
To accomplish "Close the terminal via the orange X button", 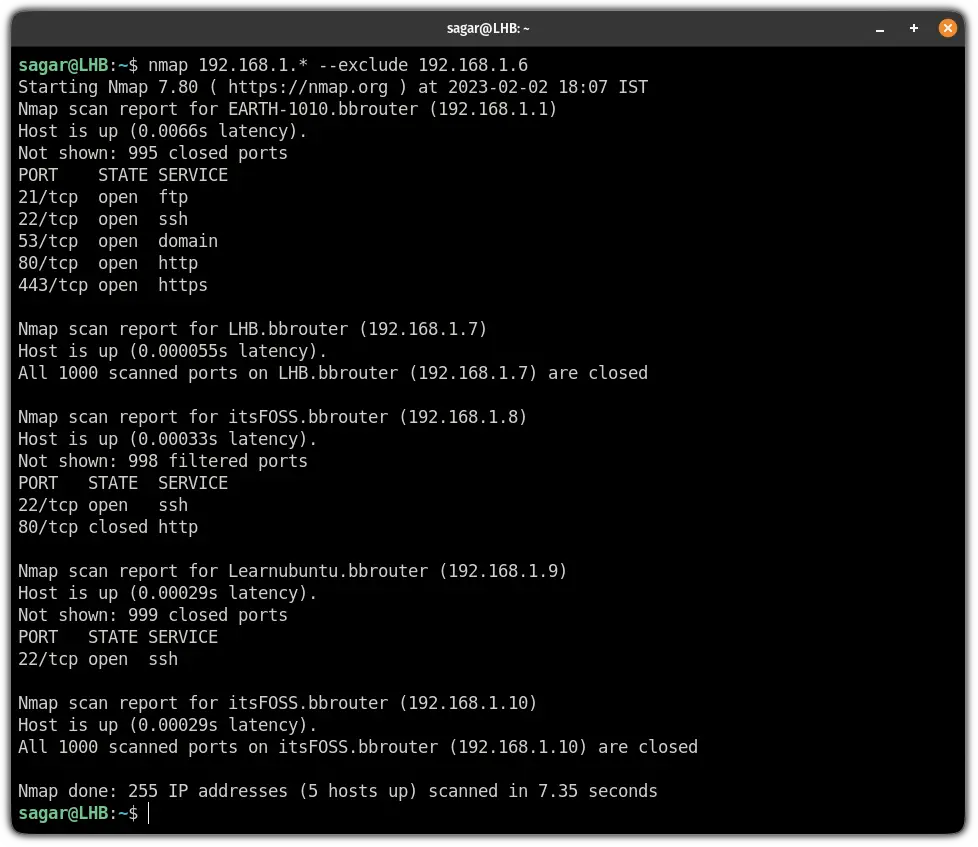I will [947, 28].
